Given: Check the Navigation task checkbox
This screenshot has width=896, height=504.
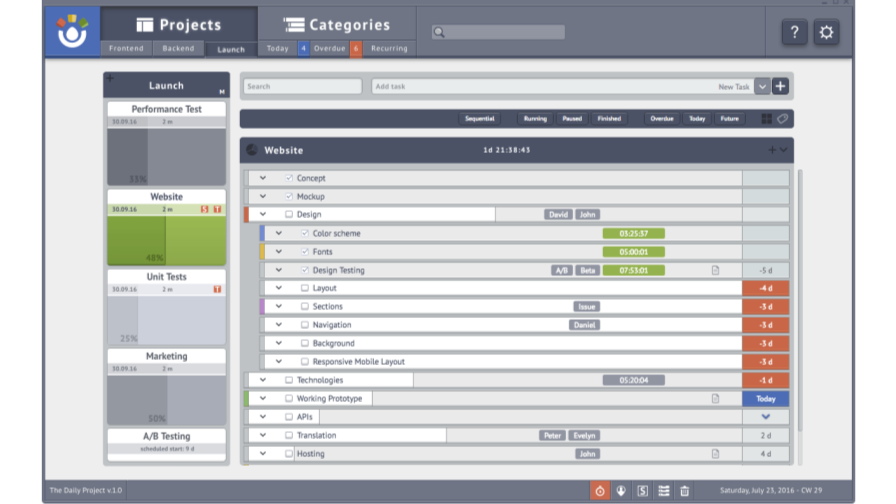Looking at the screenshot, I should point(305,325).
